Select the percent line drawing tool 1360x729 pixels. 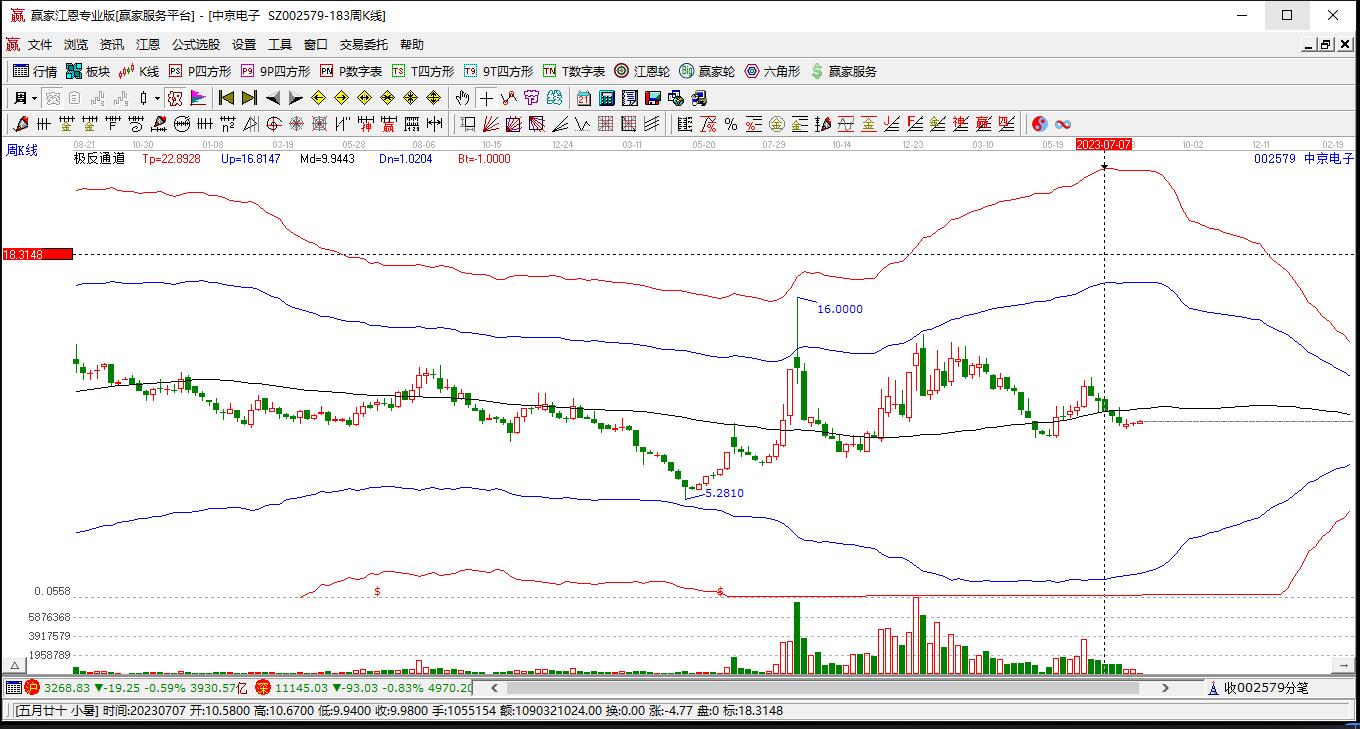pyautogui.click(x=731, y=124)
